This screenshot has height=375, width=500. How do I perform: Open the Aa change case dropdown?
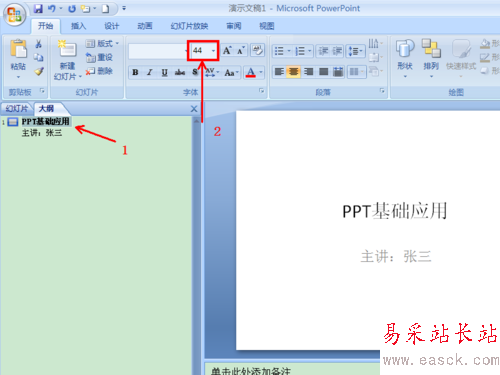pyautogui.click(x=231, y=72)
